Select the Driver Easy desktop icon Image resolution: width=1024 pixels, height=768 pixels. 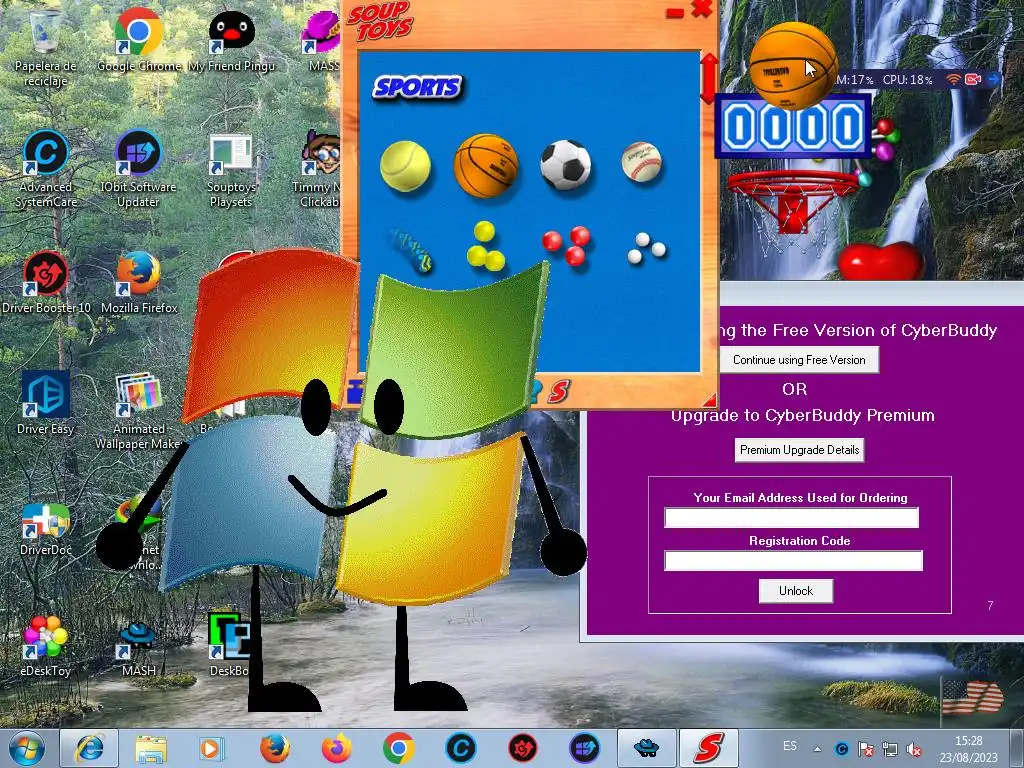coord(46,403)
